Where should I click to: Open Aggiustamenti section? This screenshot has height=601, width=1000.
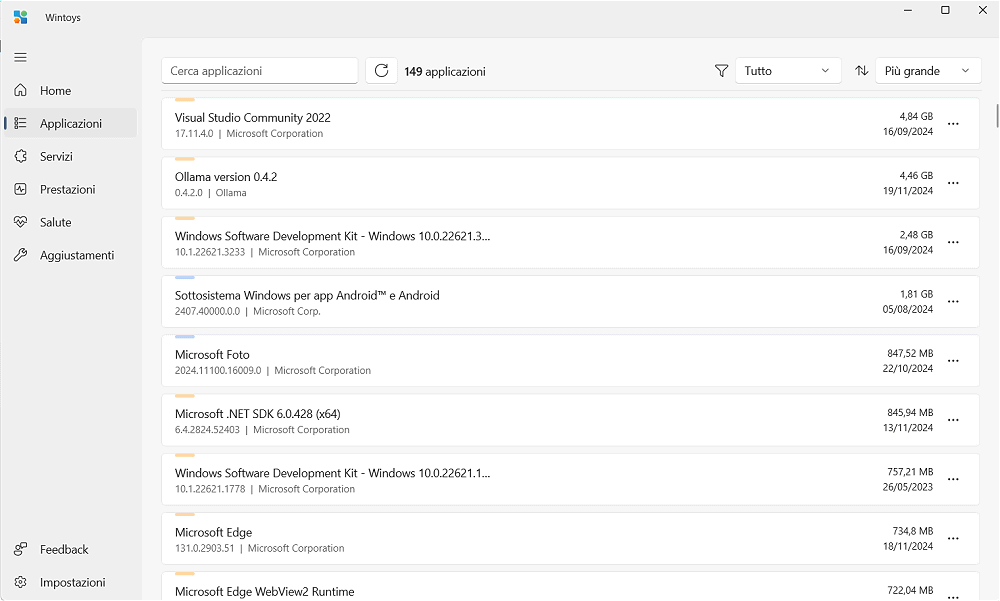(70, 255)
